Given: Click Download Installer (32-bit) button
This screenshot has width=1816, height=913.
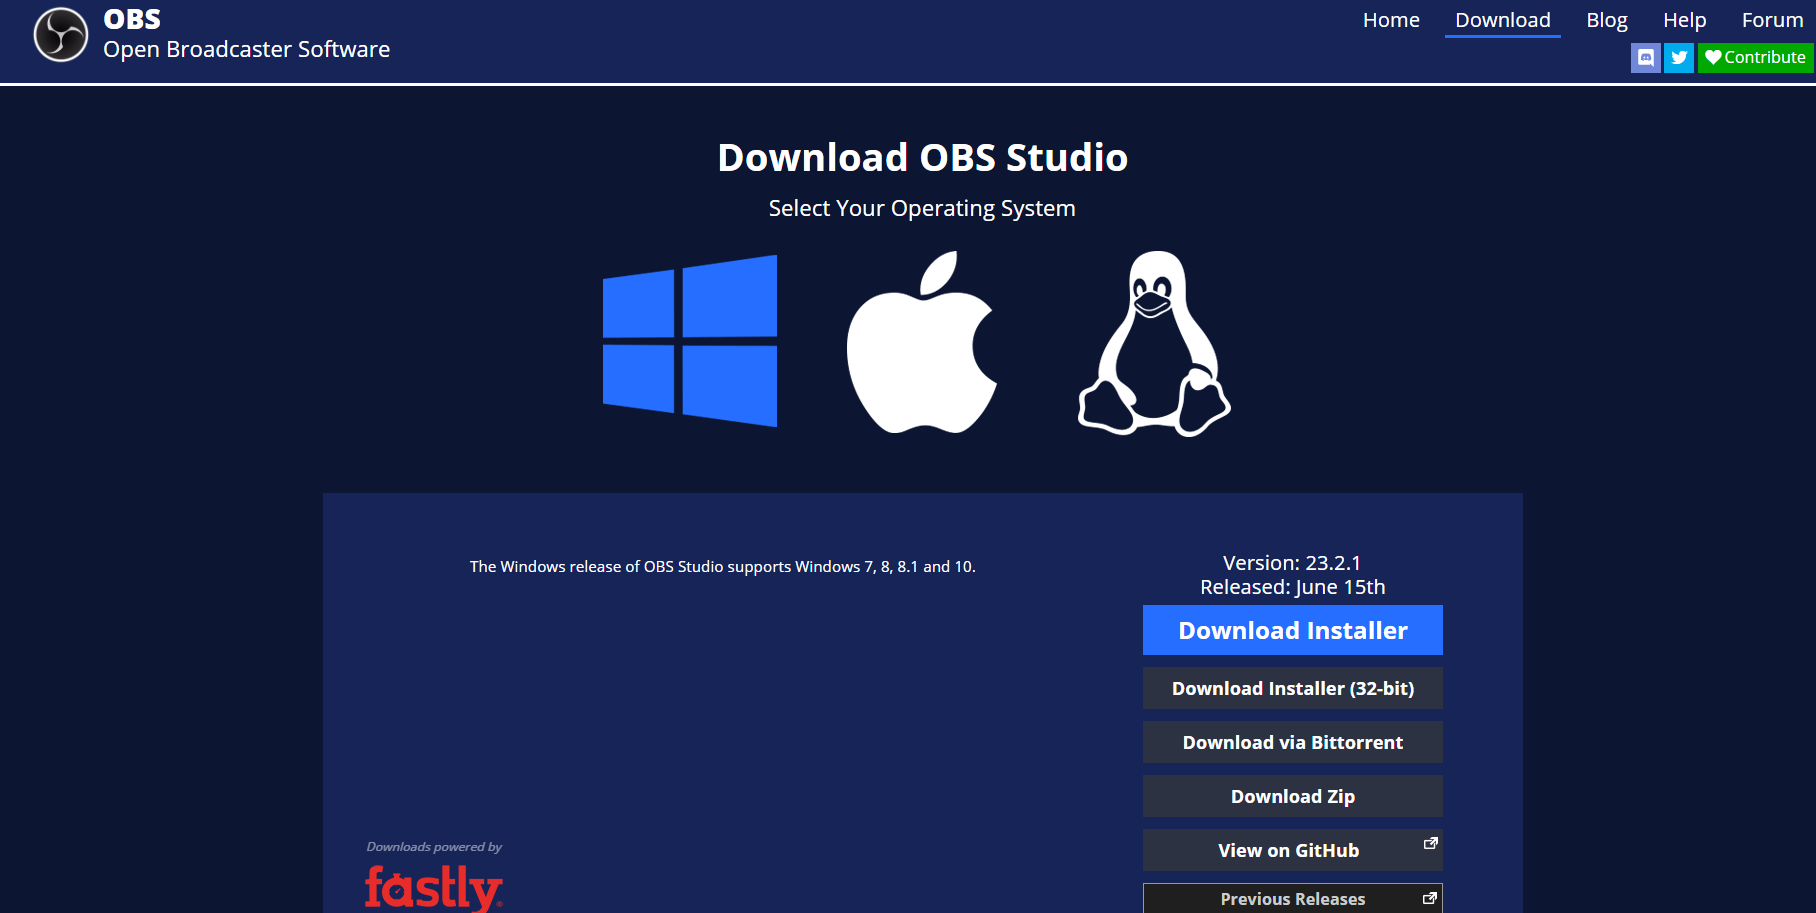Looking at the screenshot, I should tap(1293, 688).
